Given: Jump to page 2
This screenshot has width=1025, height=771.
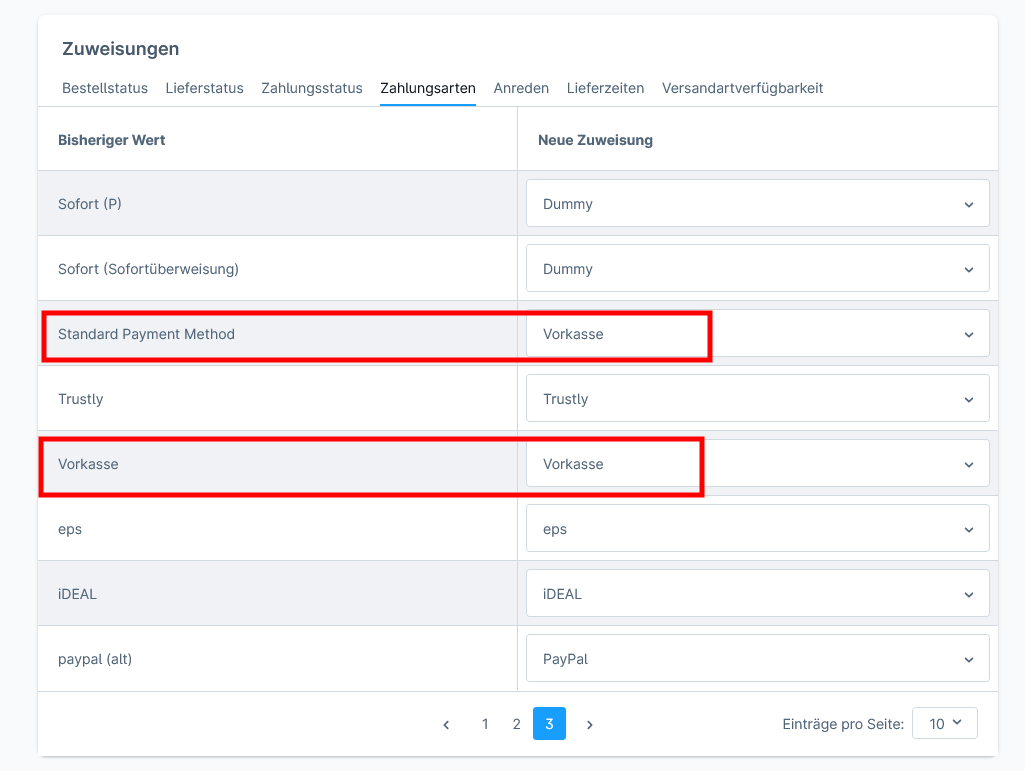Looking at the screenshot, I should (516, 724).
